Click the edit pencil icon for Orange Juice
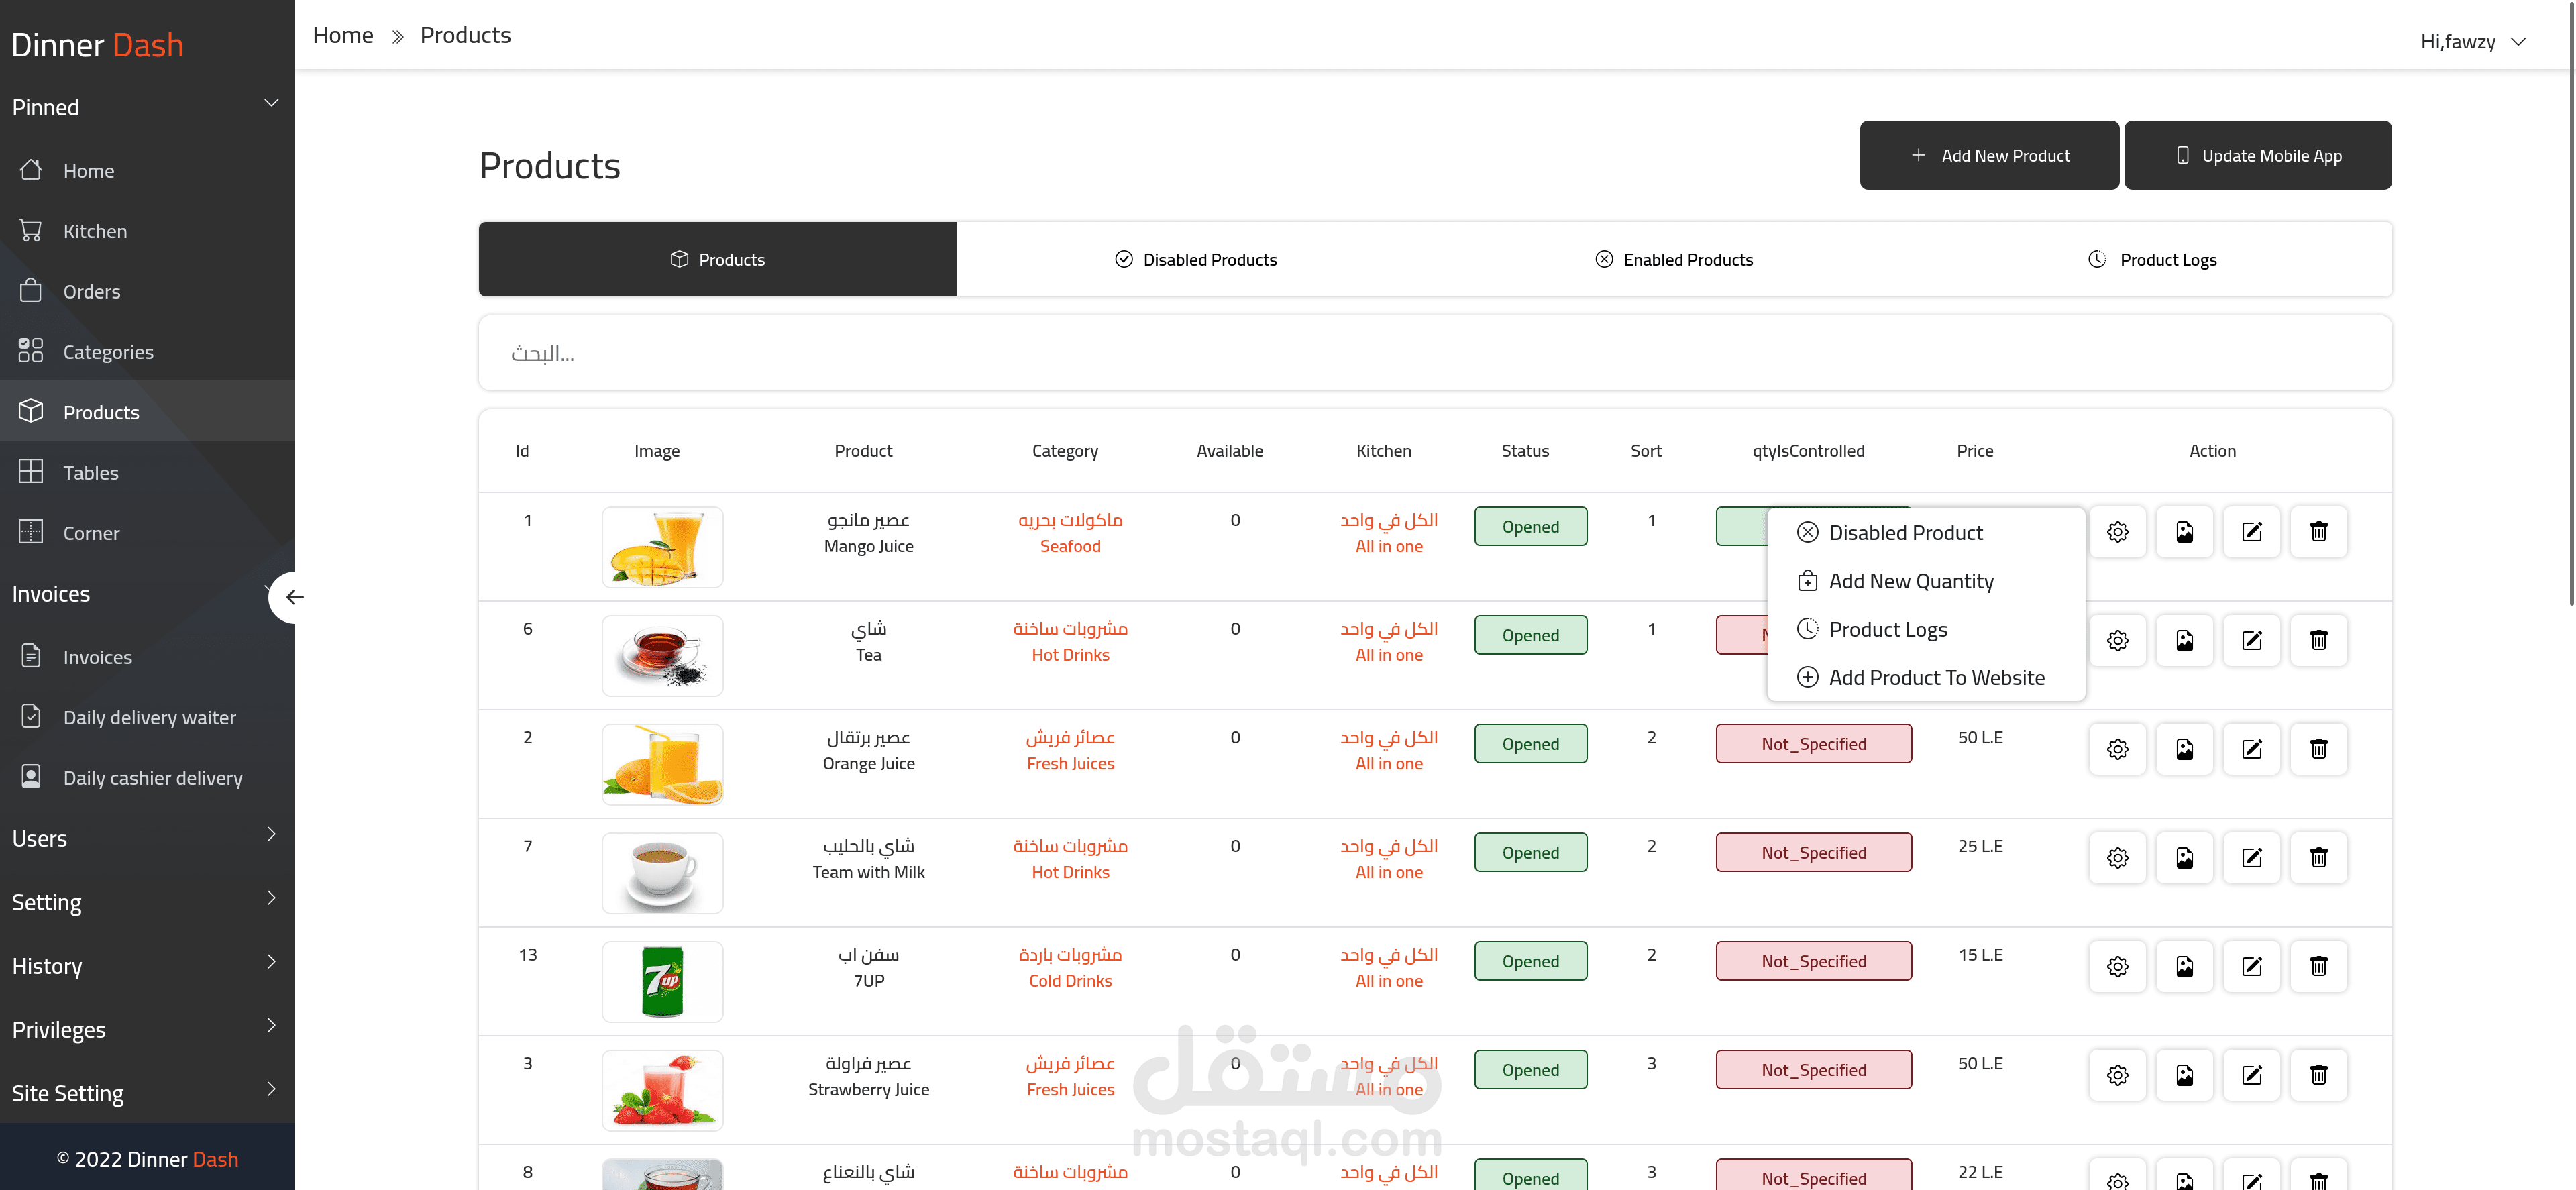Screen dimensions: 2576x1190 point(2251,749)
